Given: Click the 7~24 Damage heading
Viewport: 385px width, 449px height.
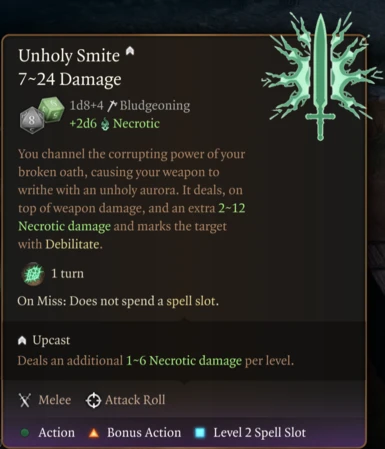Looking at the screenshot, I should [x=70, y=80].
